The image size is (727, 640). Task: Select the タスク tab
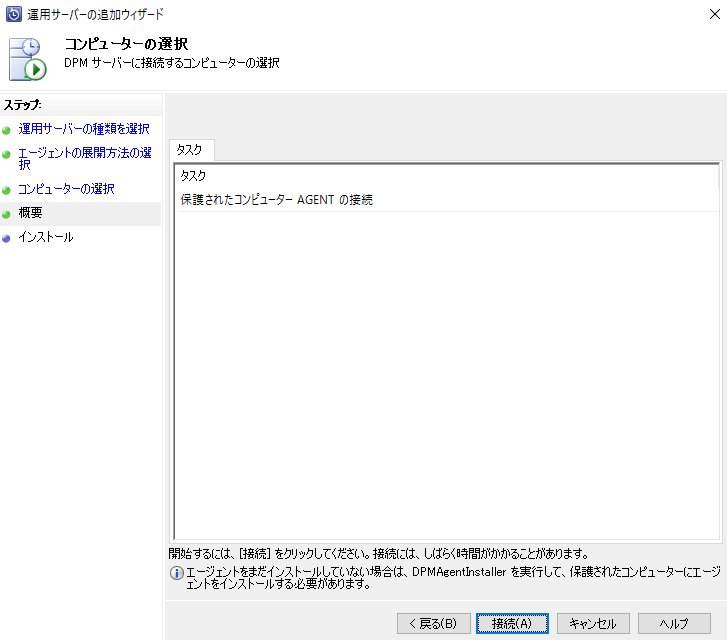pos(191,150)
